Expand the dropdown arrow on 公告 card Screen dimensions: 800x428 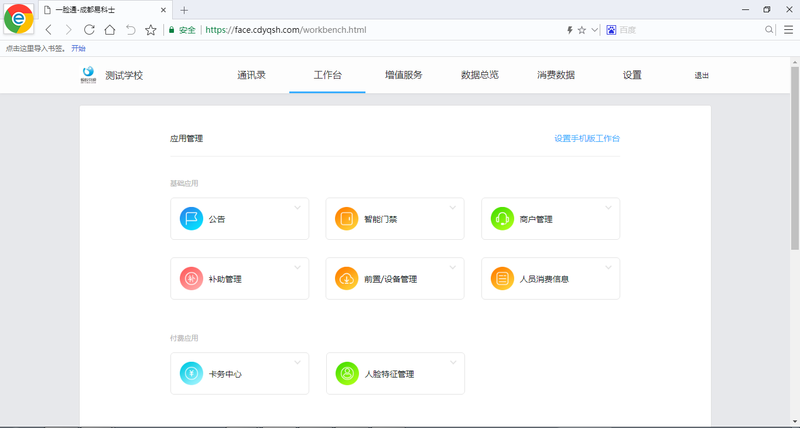coord(297,208)
